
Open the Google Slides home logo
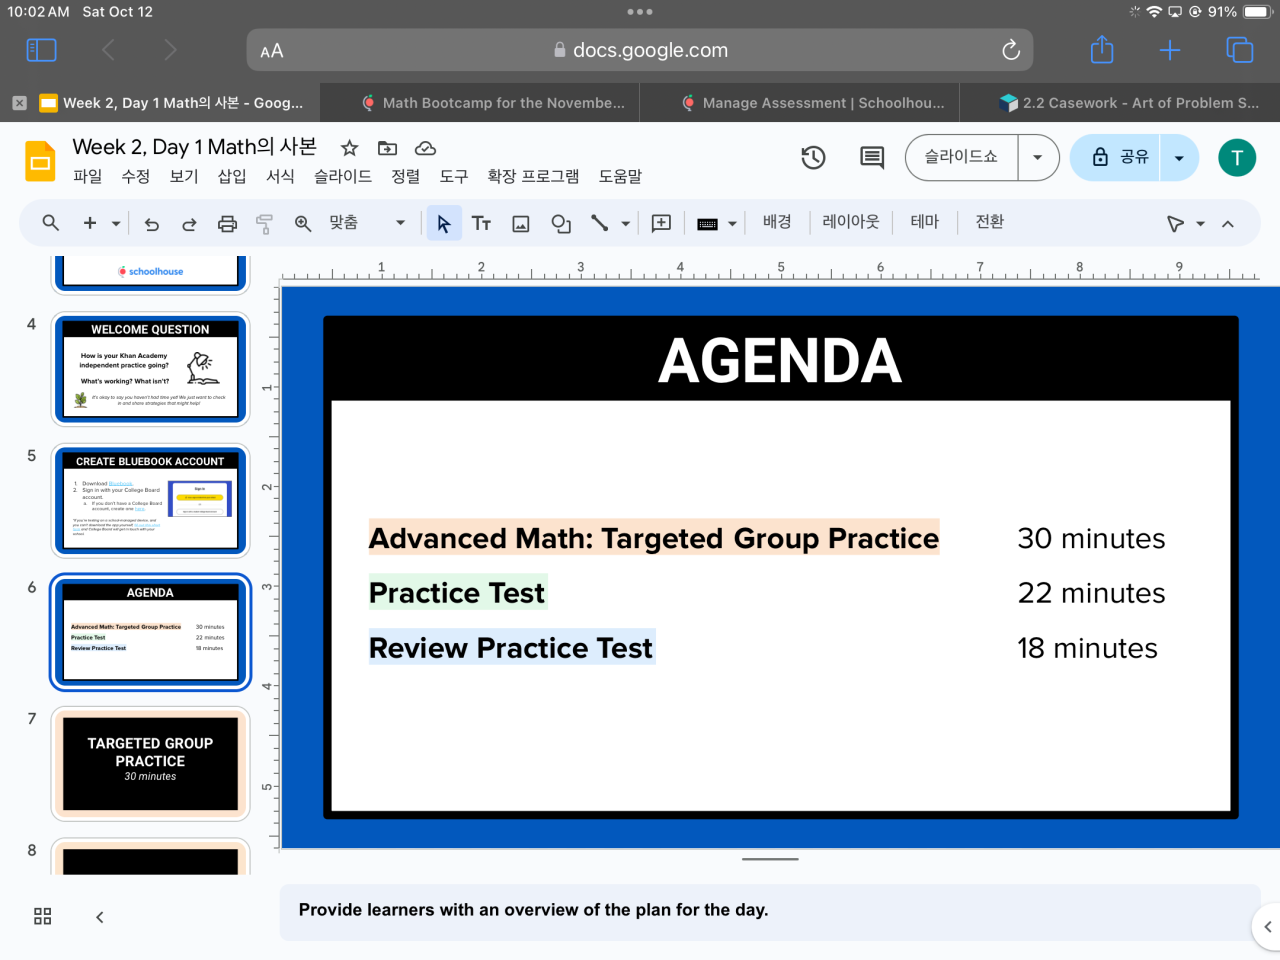[x=40, y=161]
